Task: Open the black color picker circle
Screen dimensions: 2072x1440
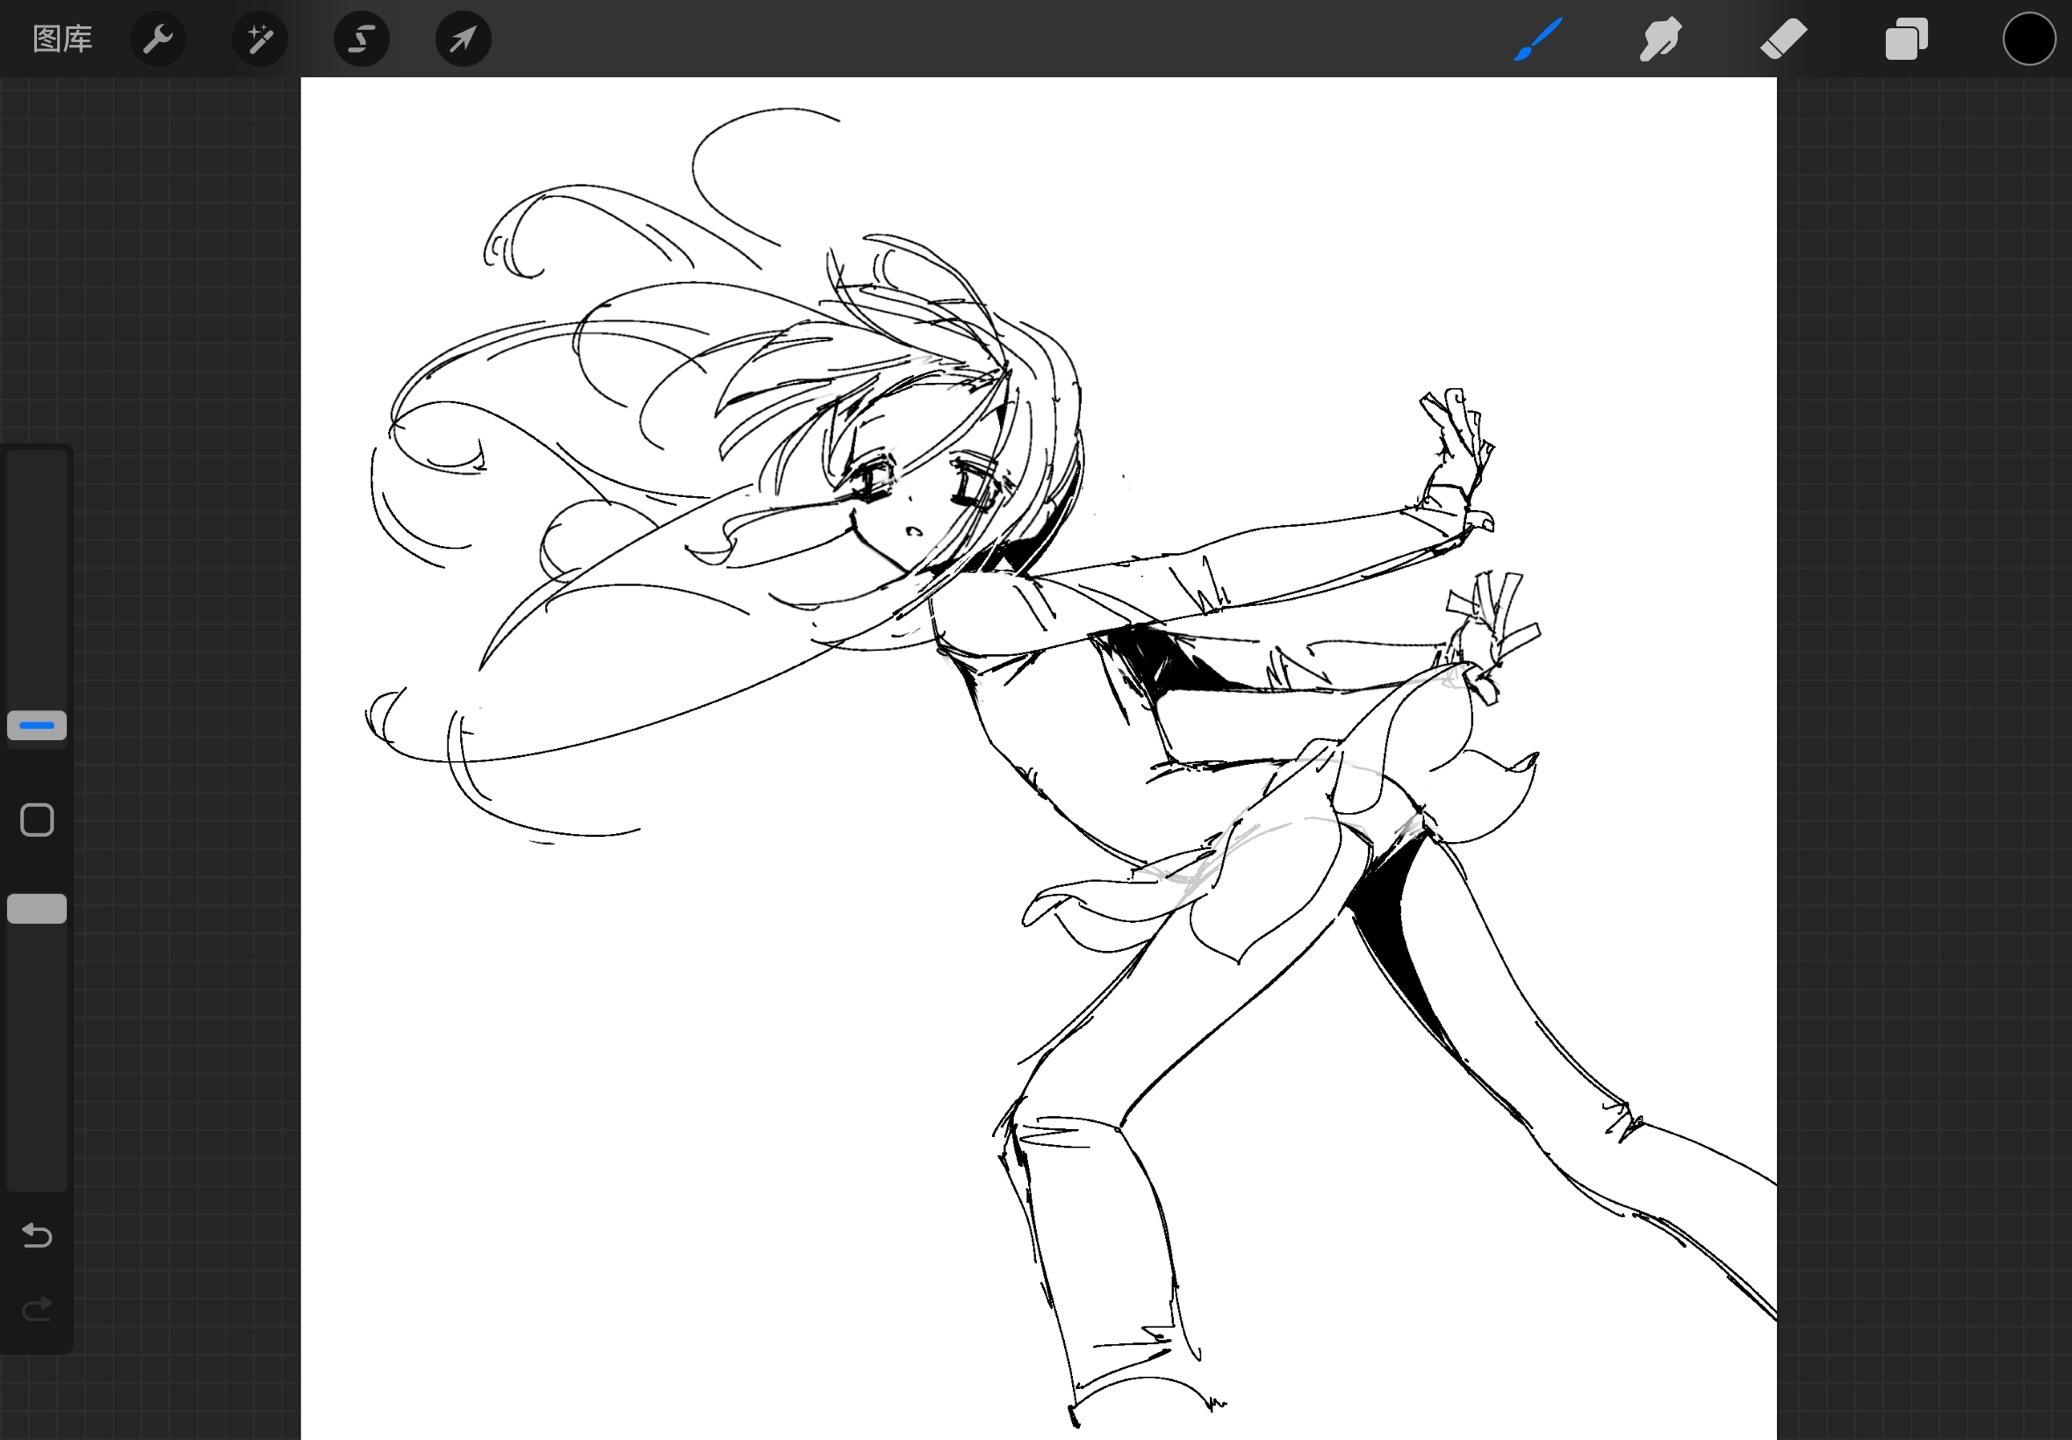Action: (x=2028, y=39)
